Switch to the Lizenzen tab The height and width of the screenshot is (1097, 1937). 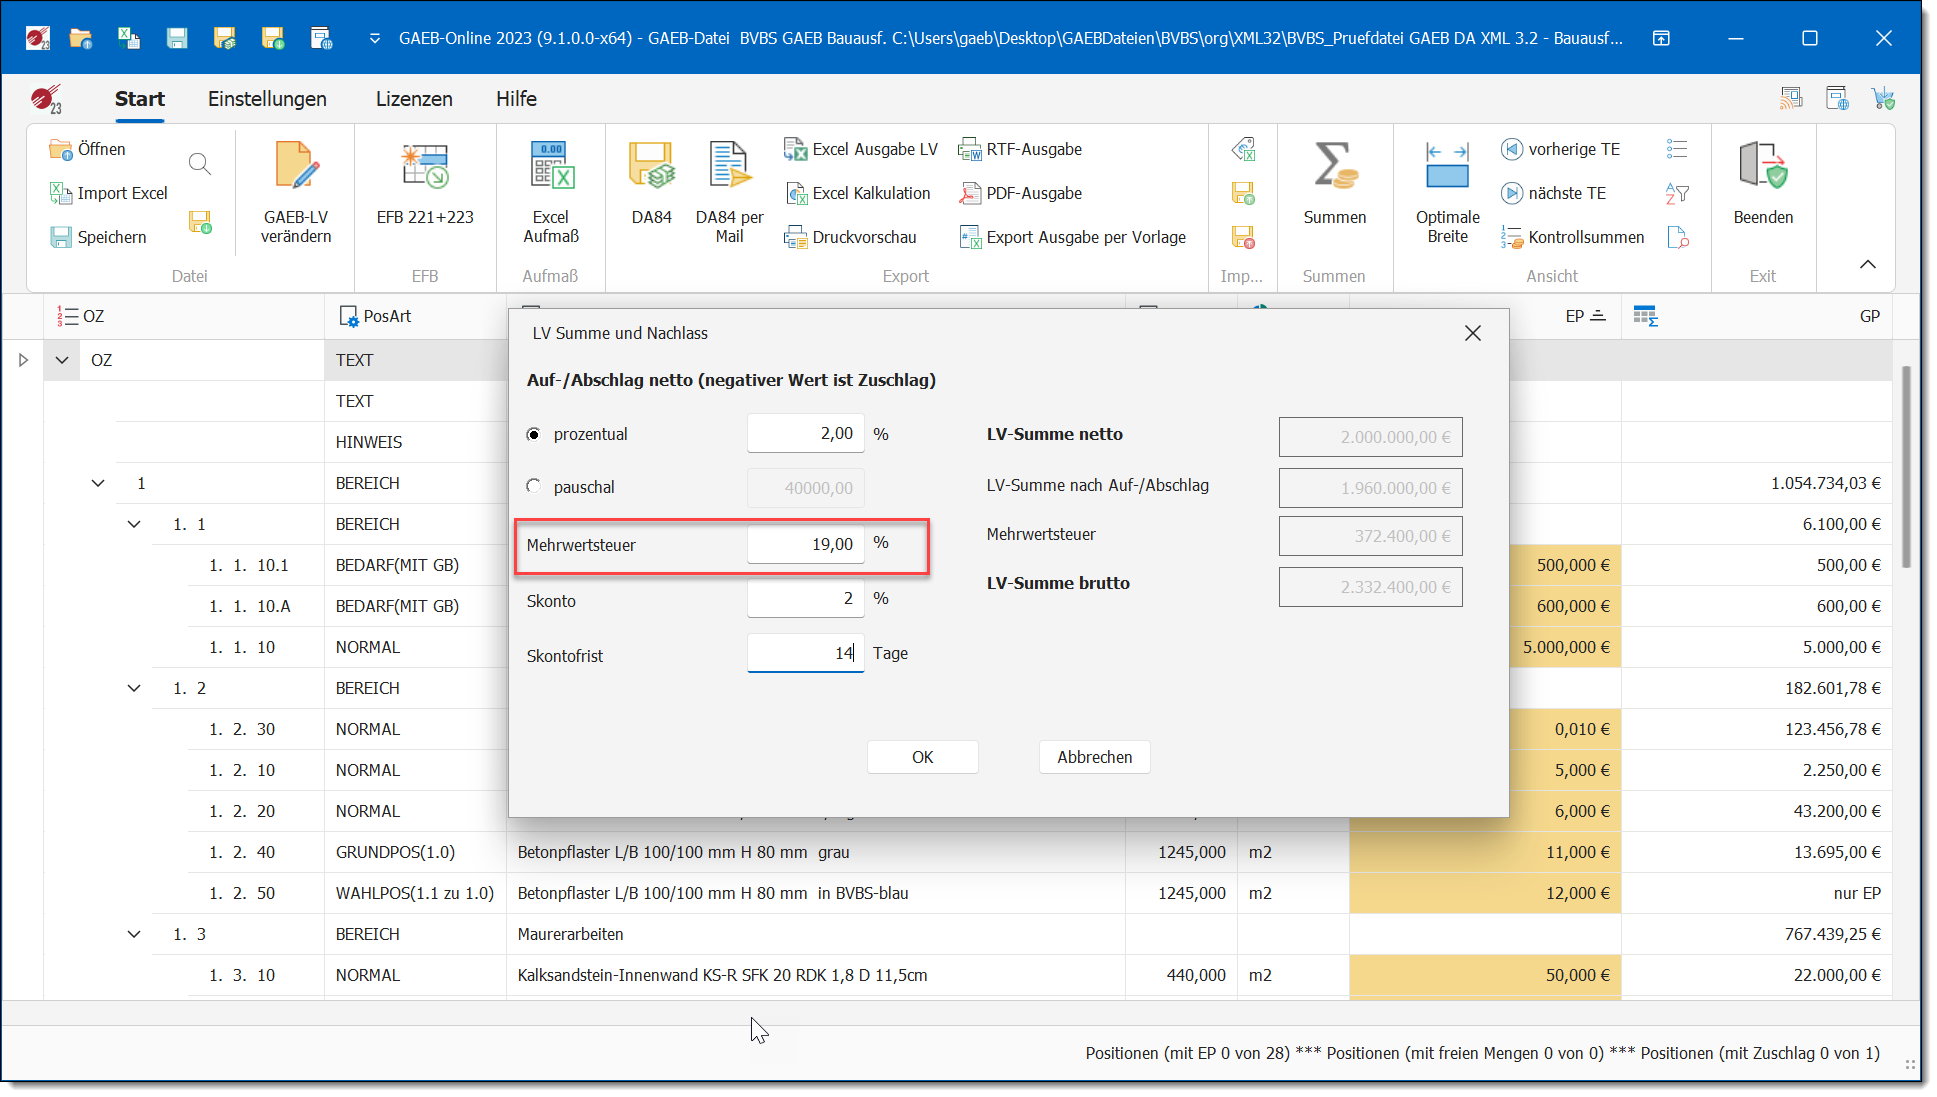pyautogui.click(x=414, y=99)
